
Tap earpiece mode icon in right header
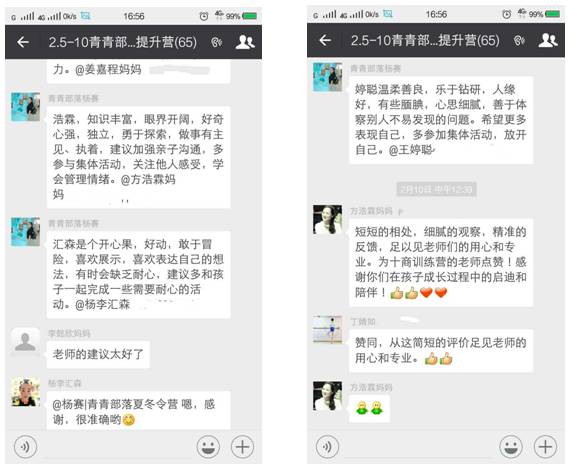pyautogui.click(x=519, y=41)
